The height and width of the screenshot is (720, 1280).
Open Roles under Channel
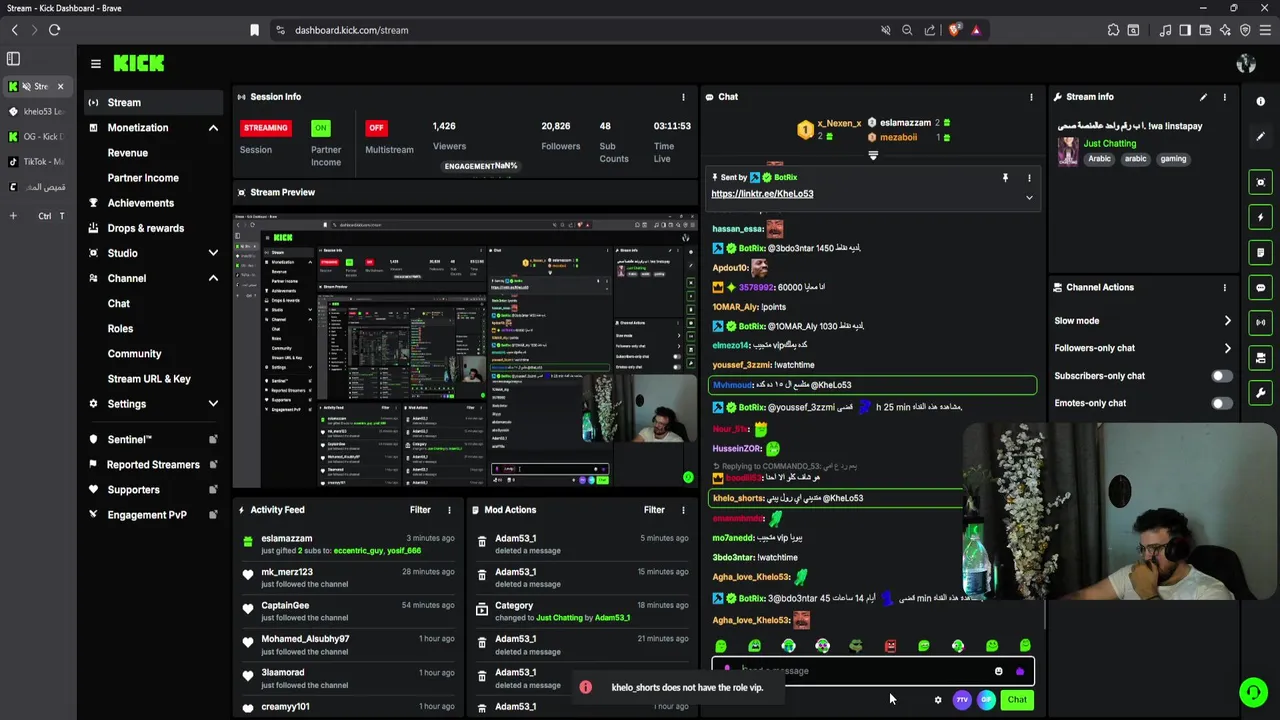click(120, 329)
